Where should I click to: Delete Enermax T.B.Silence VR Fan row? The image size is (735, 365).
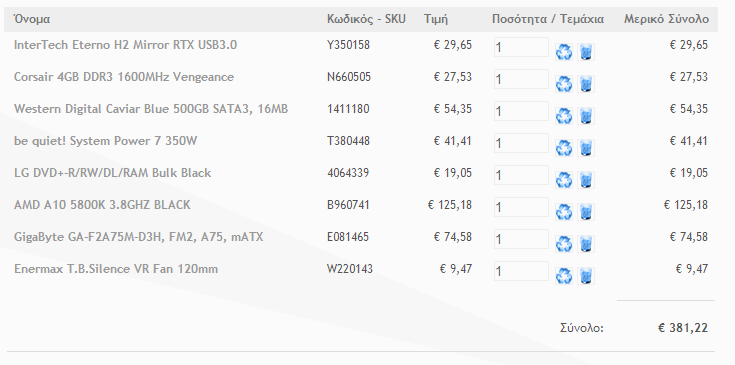(x=586, y=276)
